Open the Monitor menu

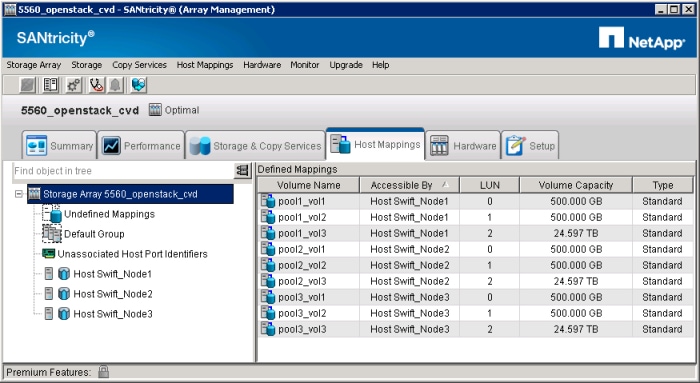(305, 65)
